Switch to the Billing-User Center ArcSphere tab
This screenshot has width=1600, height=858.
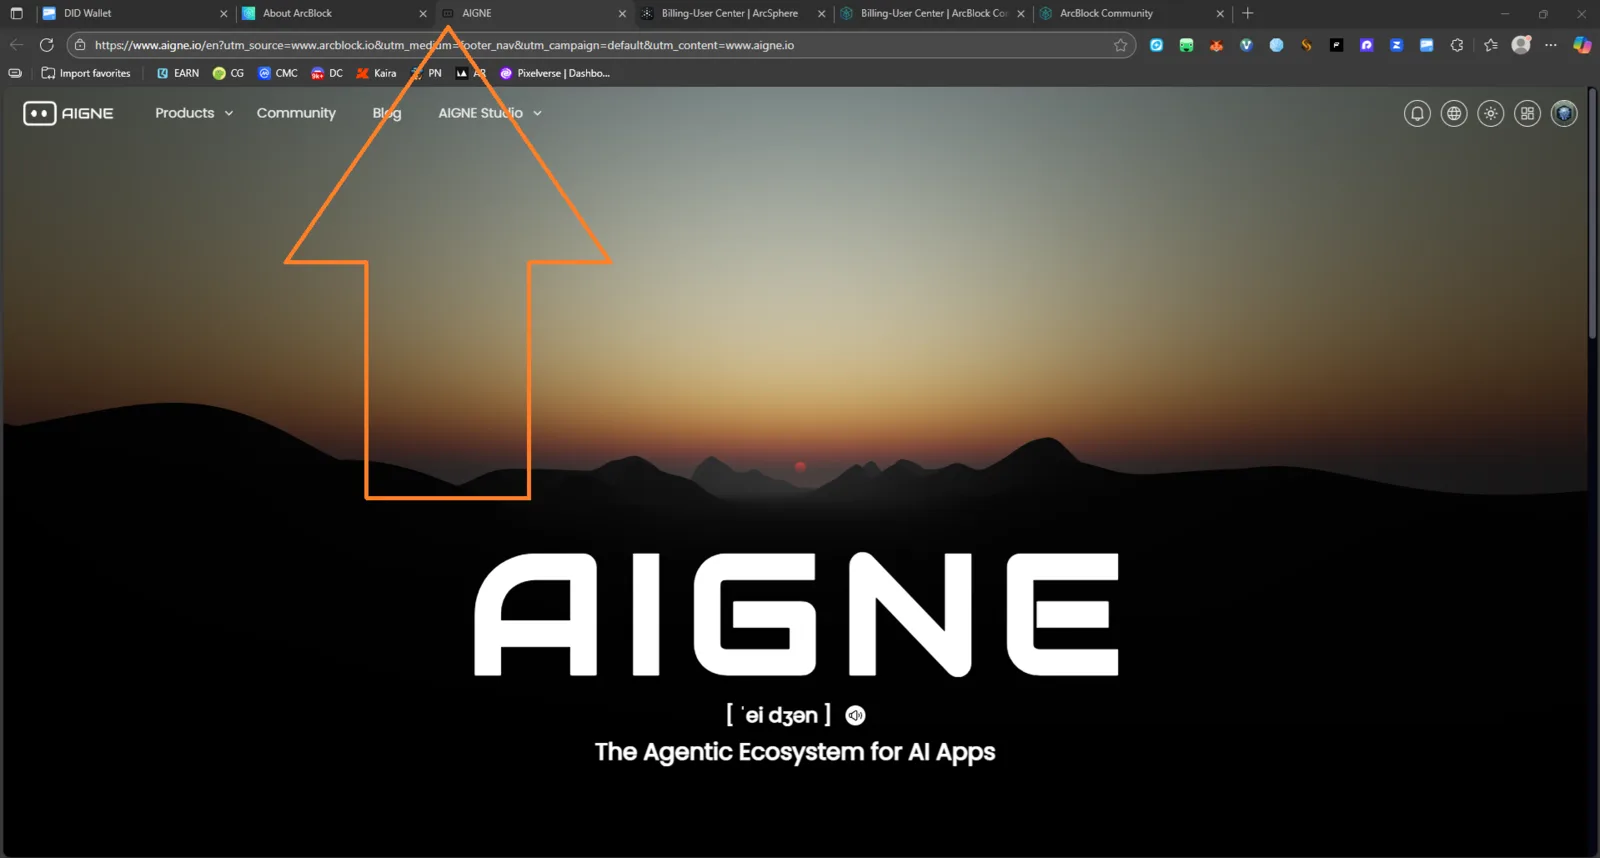[733, 13]
